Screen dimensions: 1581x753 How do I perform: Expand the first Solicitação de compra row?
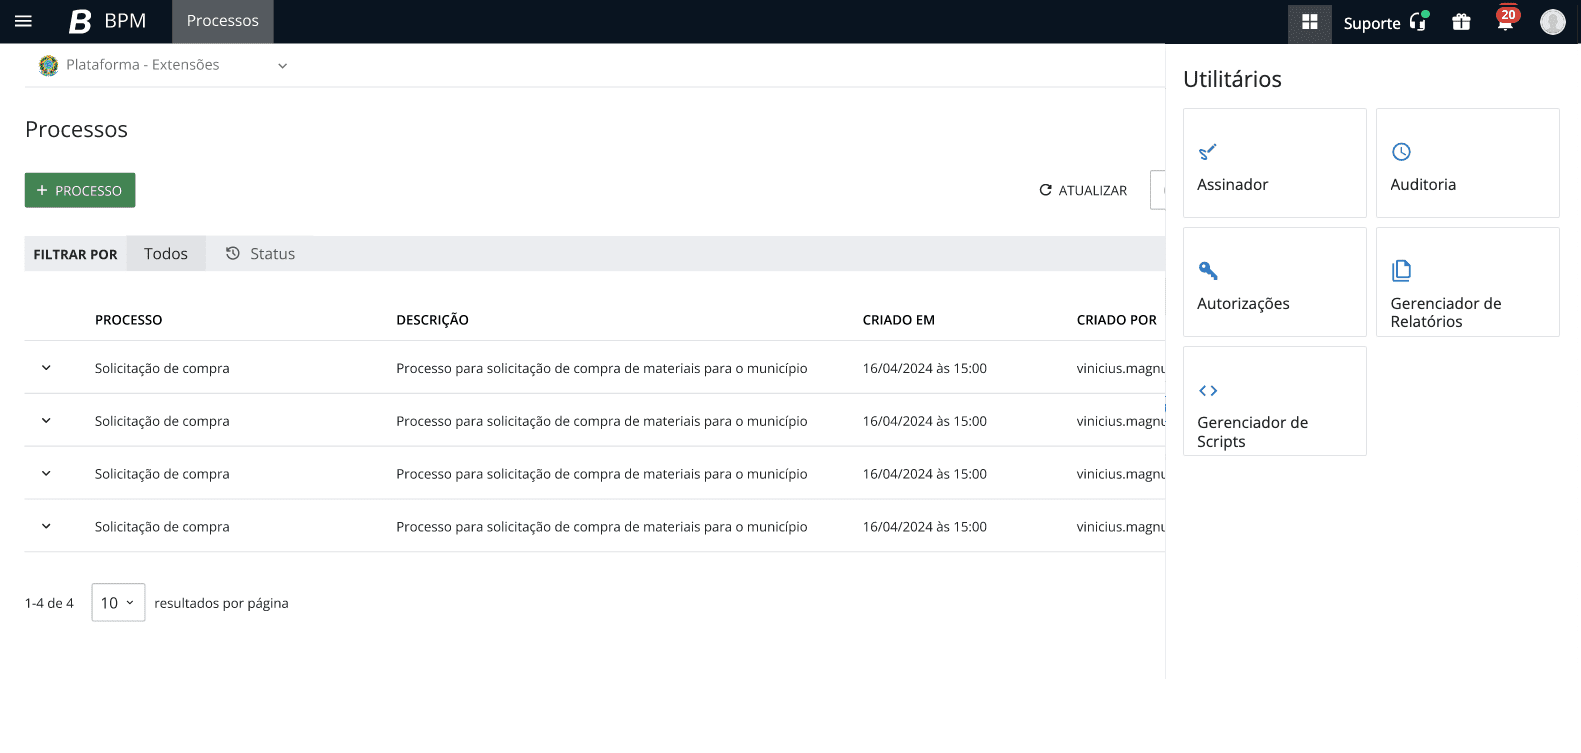[x=46, y=368]
